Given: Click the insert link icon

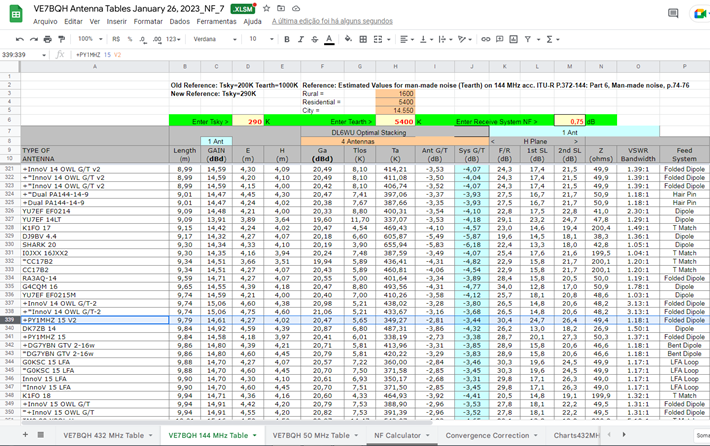Looking at the screenshot, I should point(486,39).
